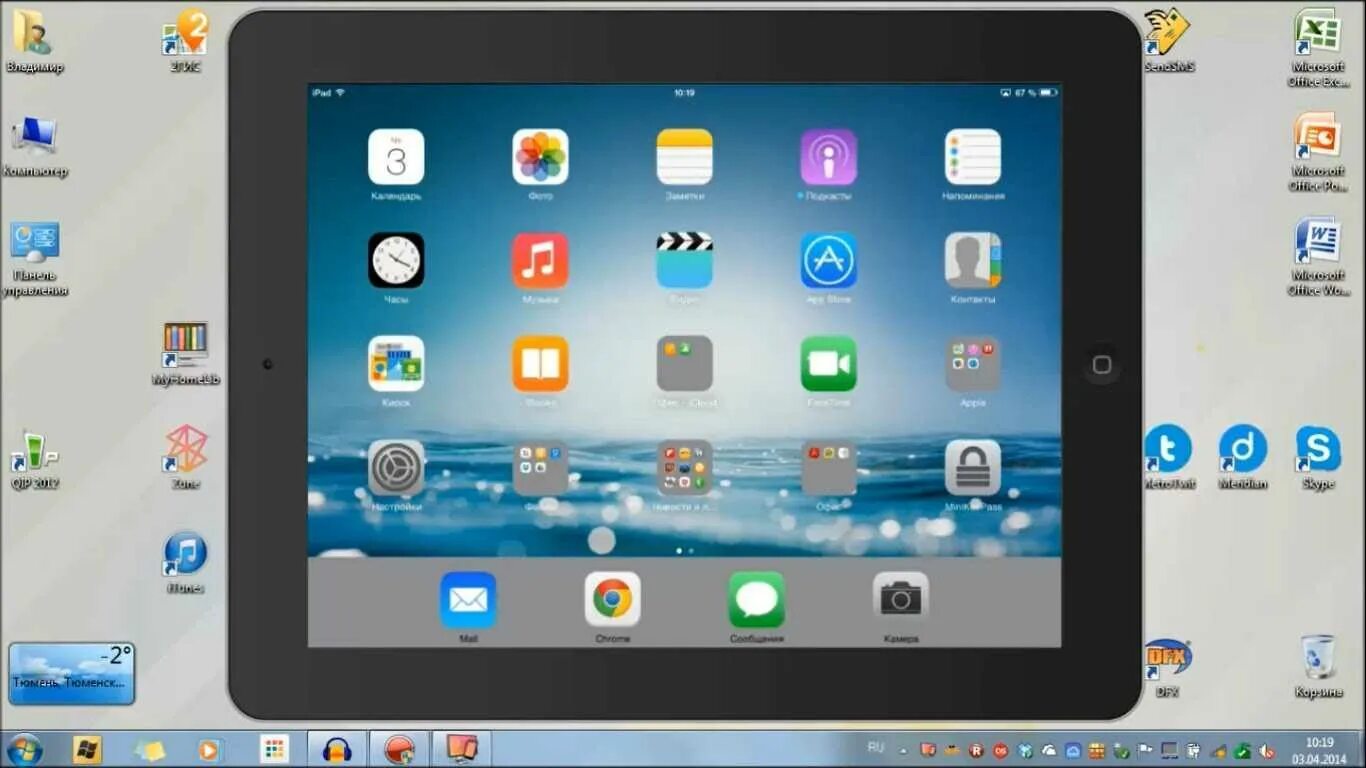
Task: Launch the red Музыка app
Action: tap(540, 260)
